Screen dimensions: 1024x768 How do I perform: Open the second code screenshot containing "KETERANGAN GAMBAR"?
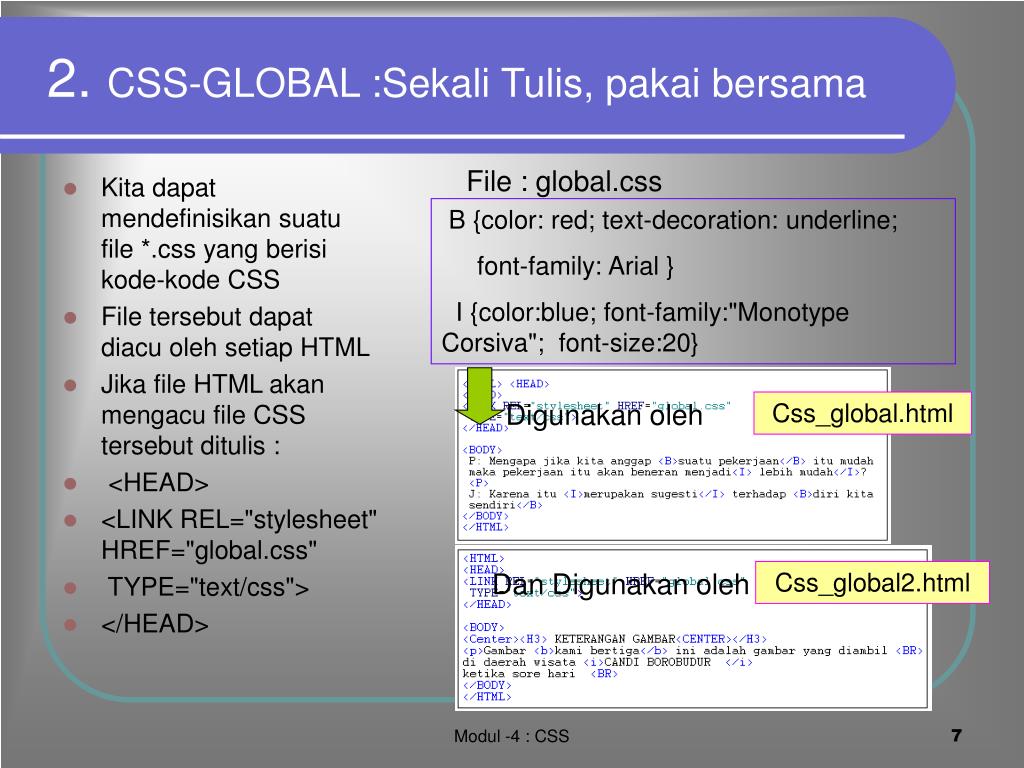coord(693,629)
